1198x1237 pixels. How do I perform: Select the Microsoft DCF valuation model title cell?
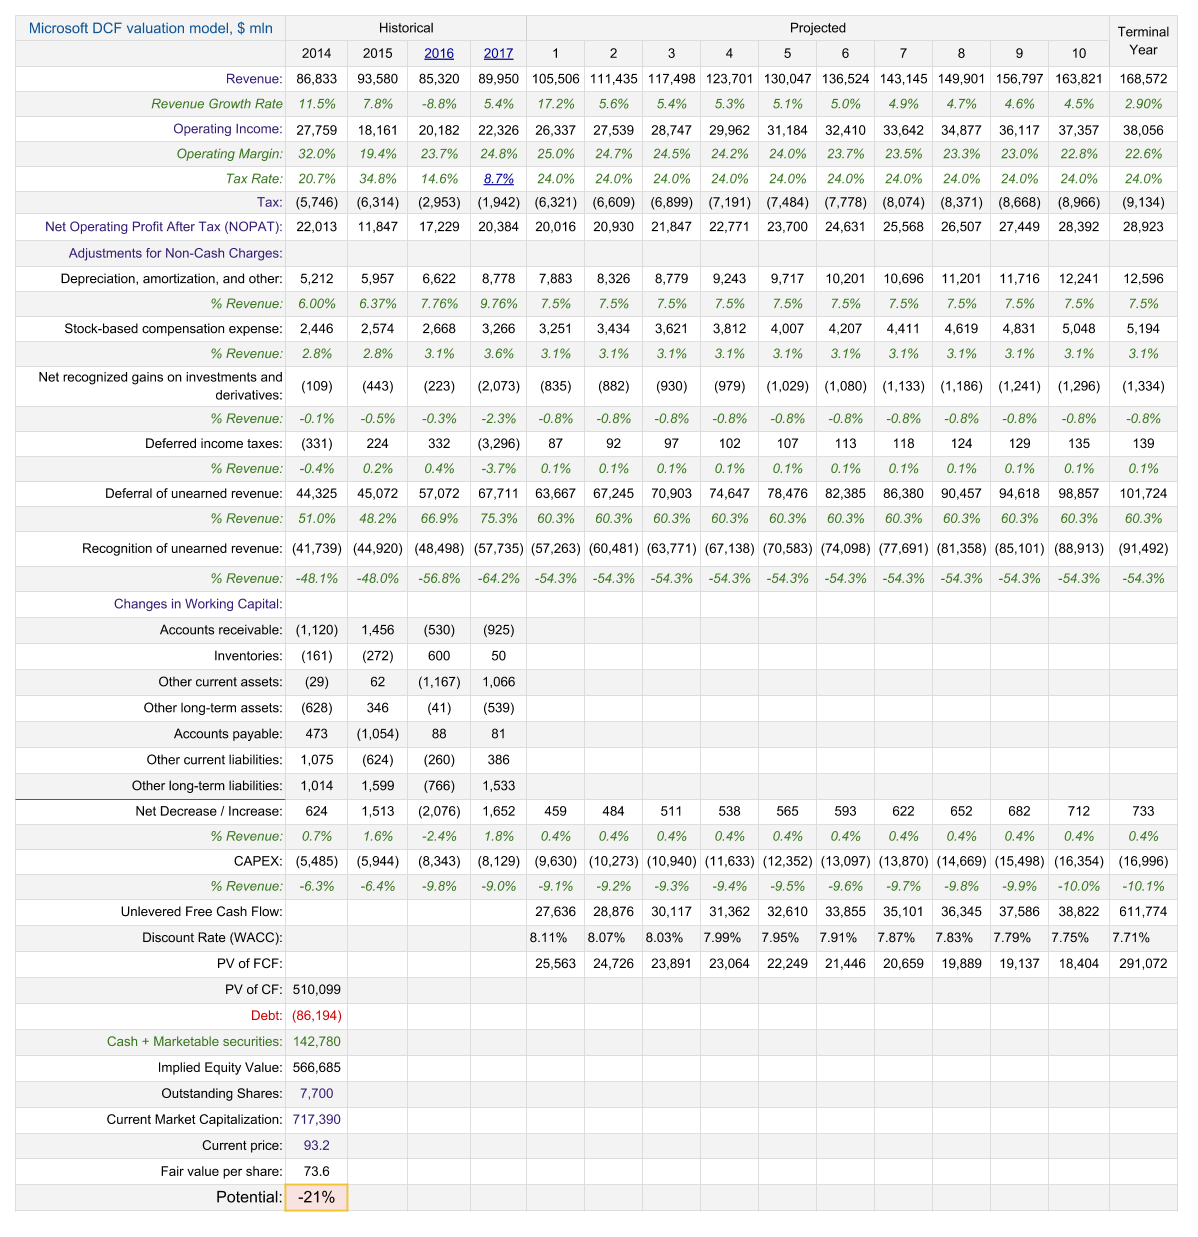pyautogui.click(x=151, y=28)
